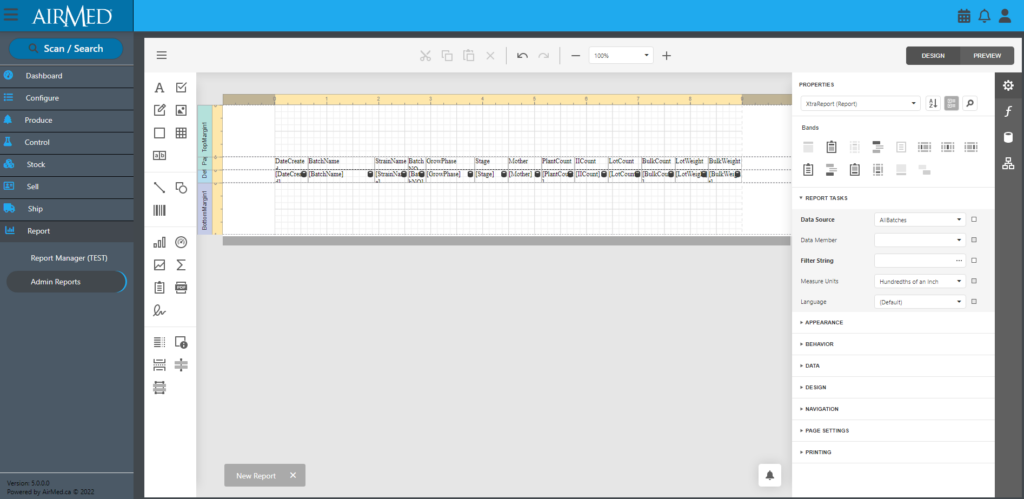Open the XtraReport (Report) element selector

pos(861,103)
